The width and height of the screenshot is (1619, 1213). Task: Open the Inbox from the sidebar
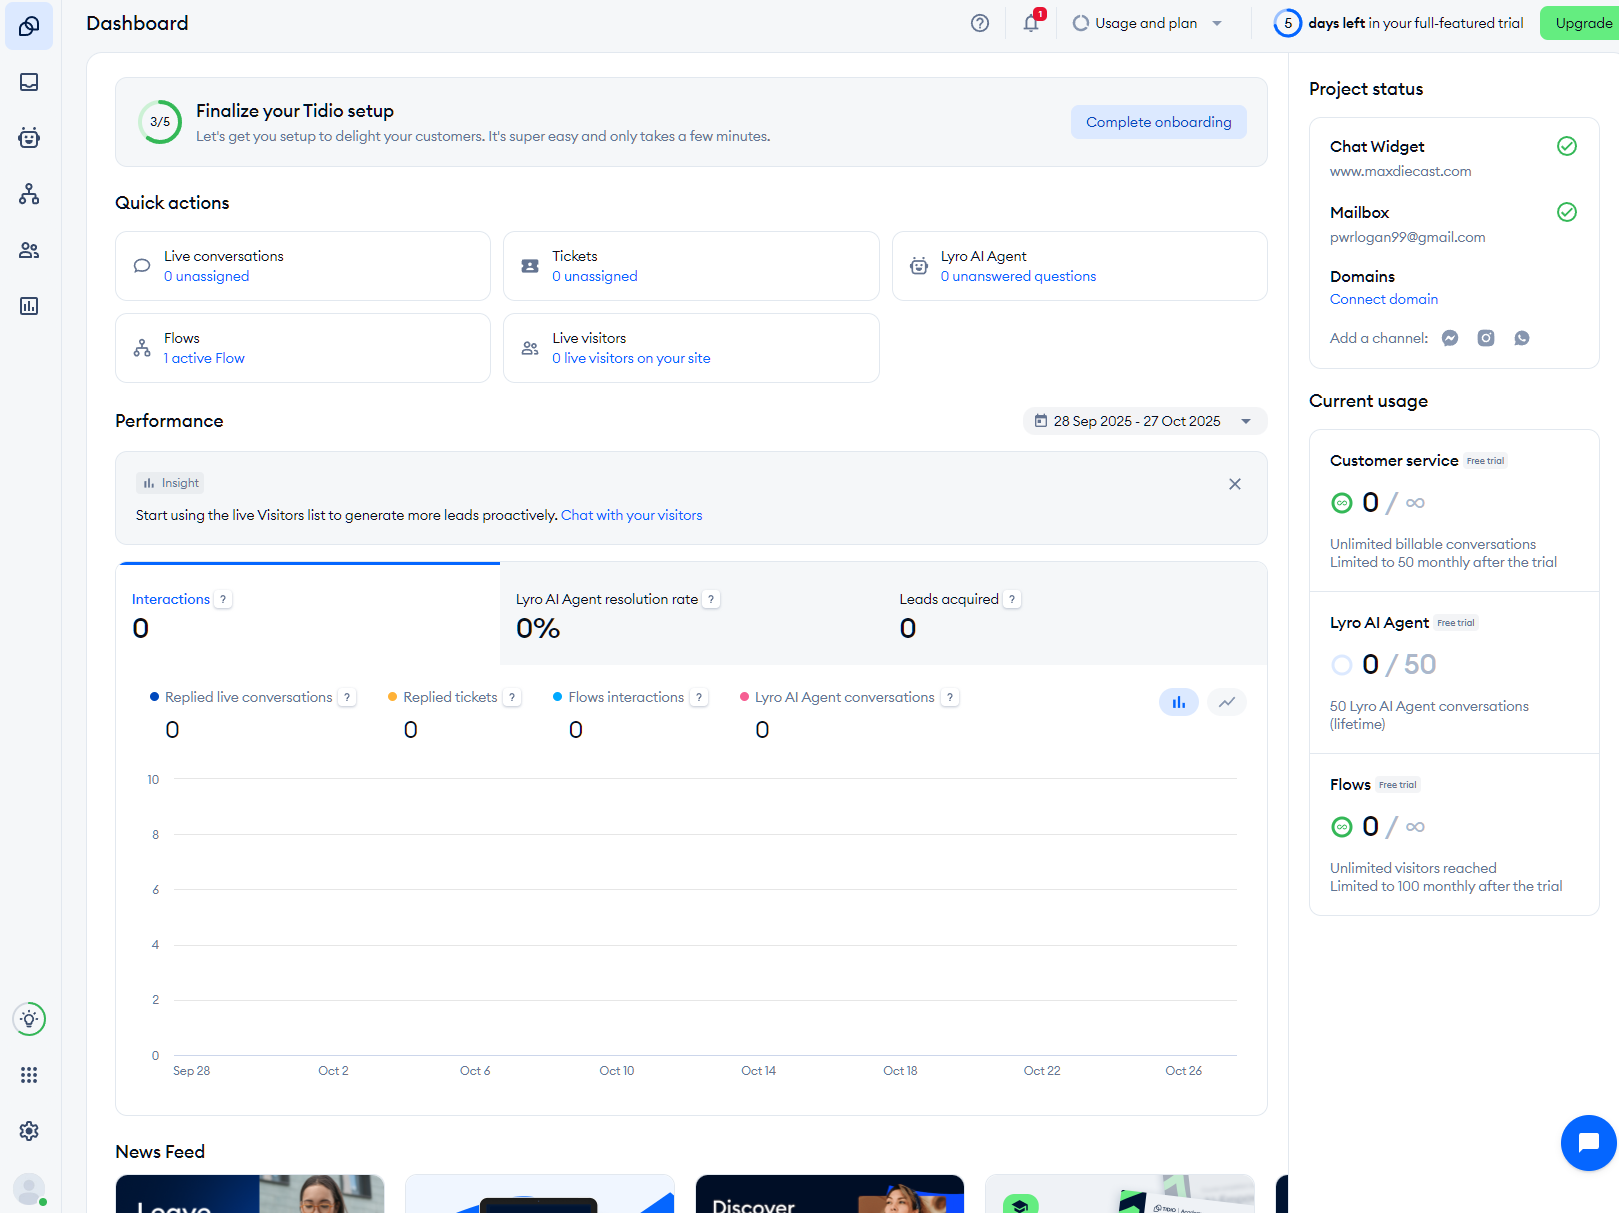28,82
